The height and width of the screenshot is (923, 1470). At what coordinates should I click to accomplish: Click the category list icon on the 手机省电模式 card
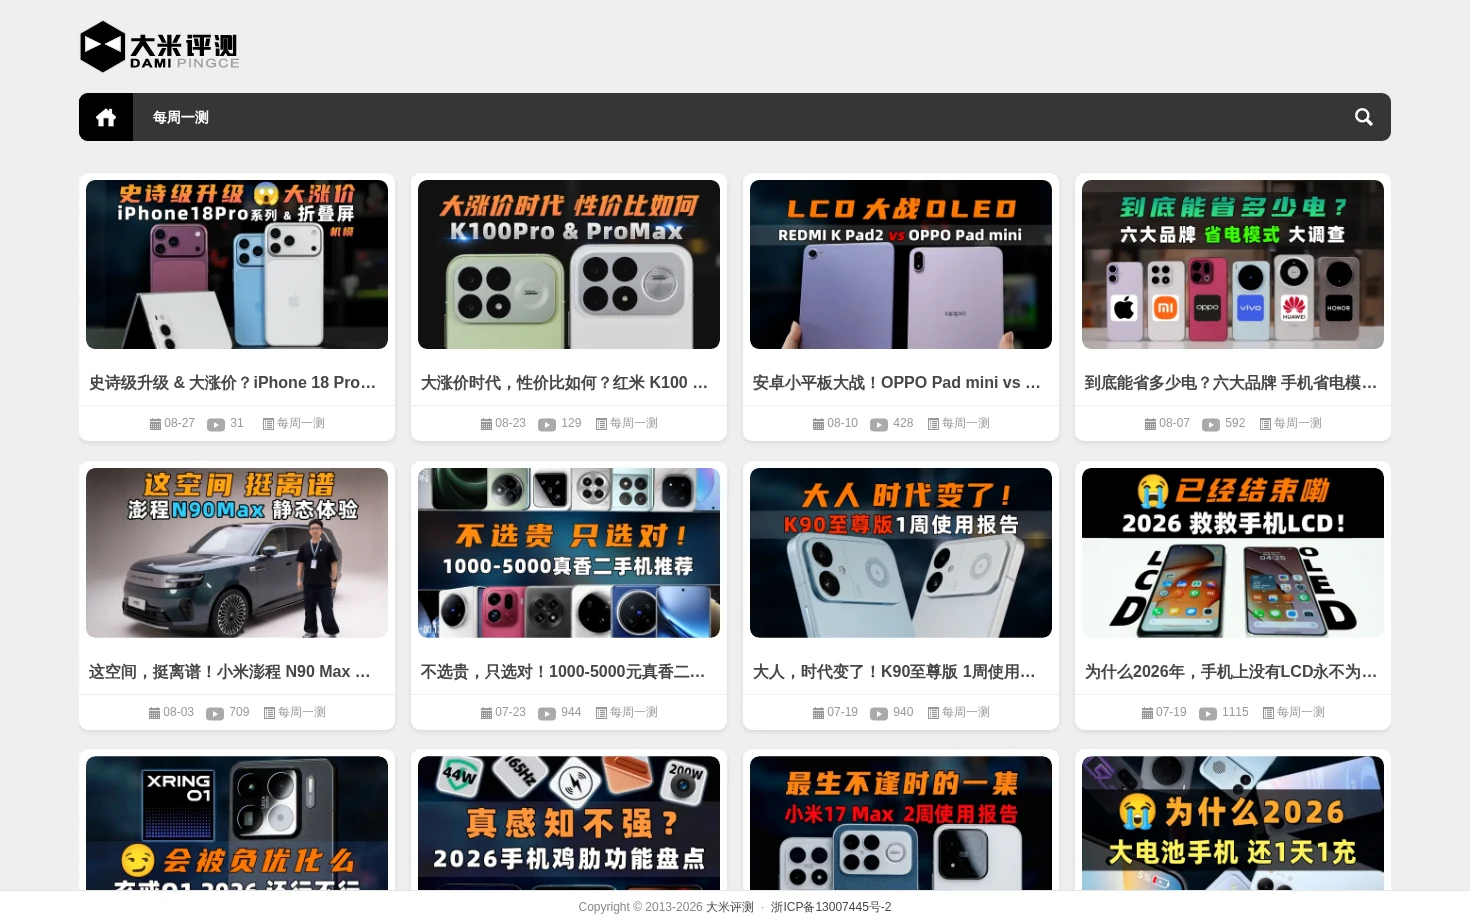1265,424
